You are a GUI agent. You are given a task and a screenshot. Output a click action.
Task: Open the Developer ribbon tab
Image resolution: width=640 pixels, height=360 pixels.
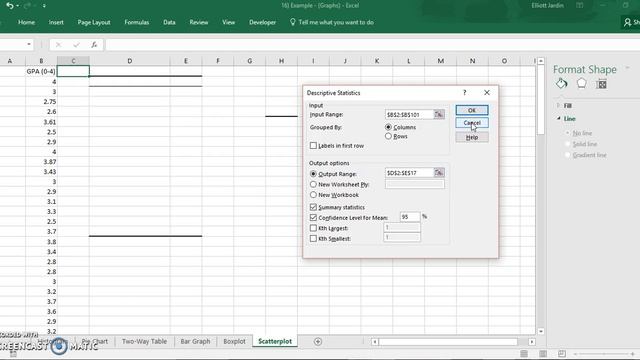coord(262,22)
